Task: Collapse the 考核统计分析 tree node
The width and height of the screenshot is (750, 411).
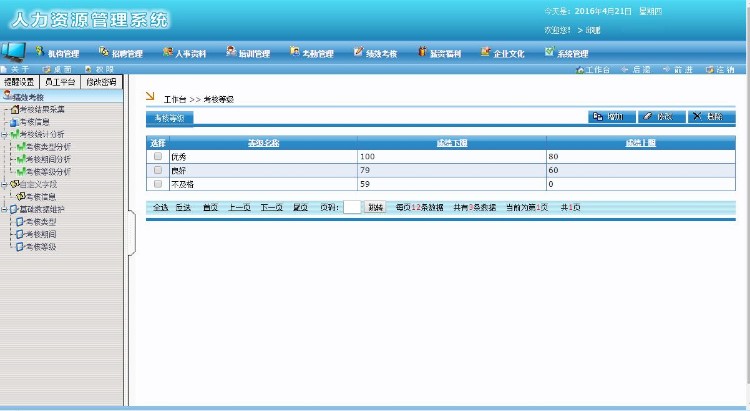Action: pyautogui.click(x=4, y=135)
